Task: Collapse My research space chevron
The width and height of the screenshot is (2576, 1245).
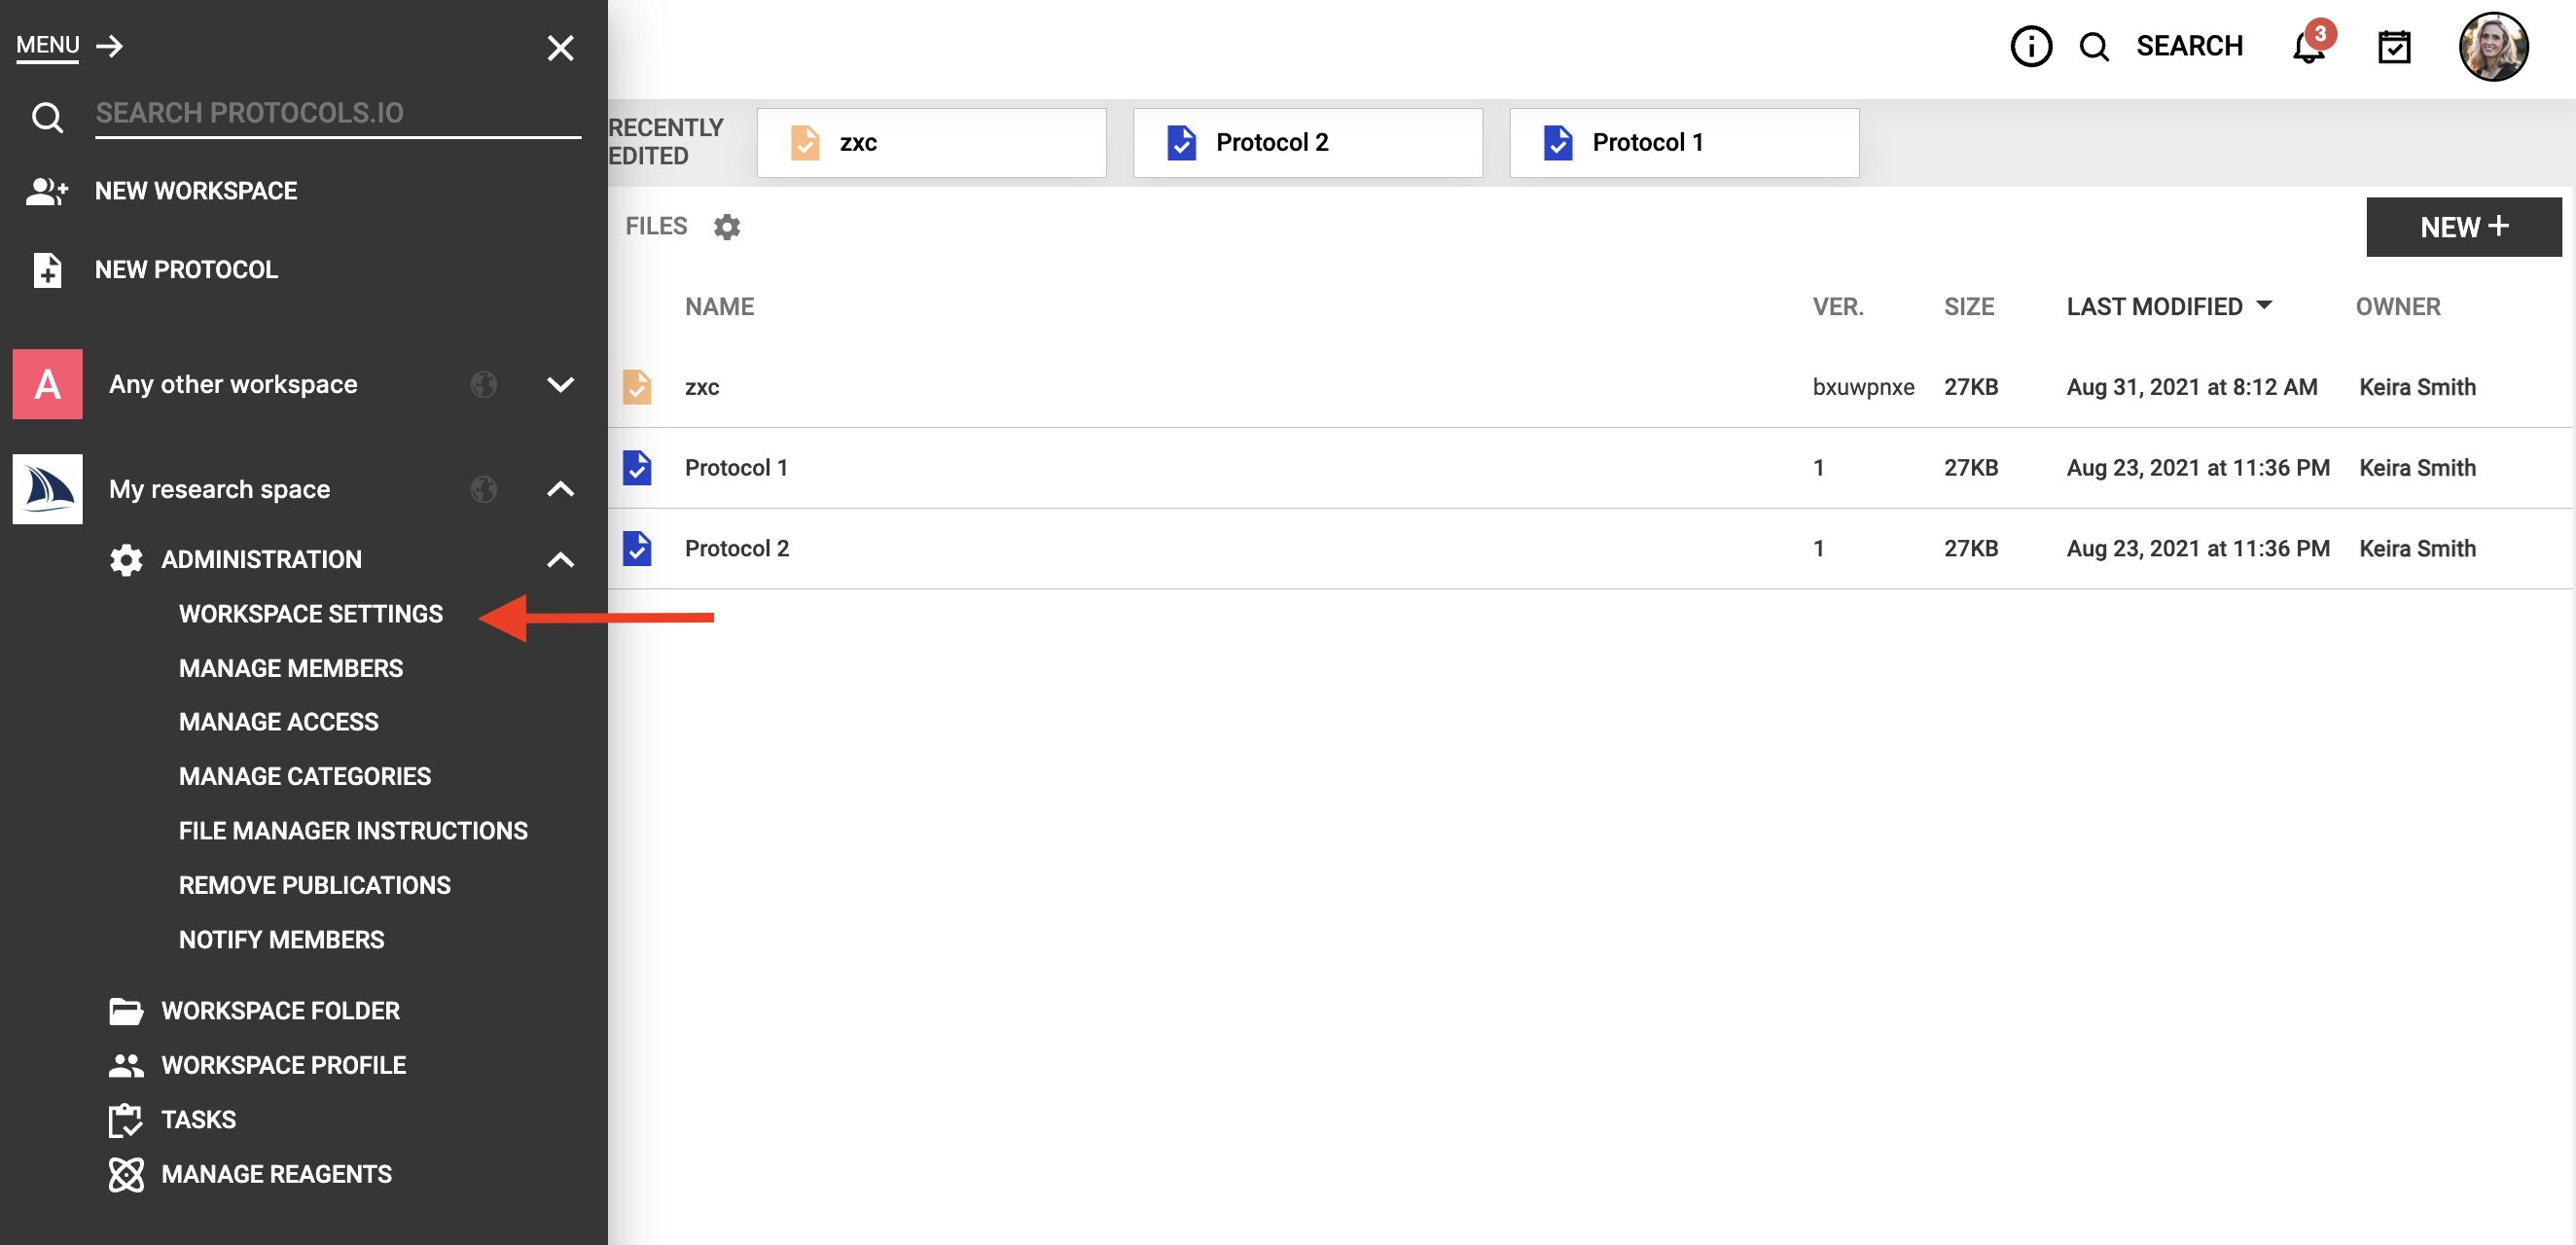Action: click(560, 489)
